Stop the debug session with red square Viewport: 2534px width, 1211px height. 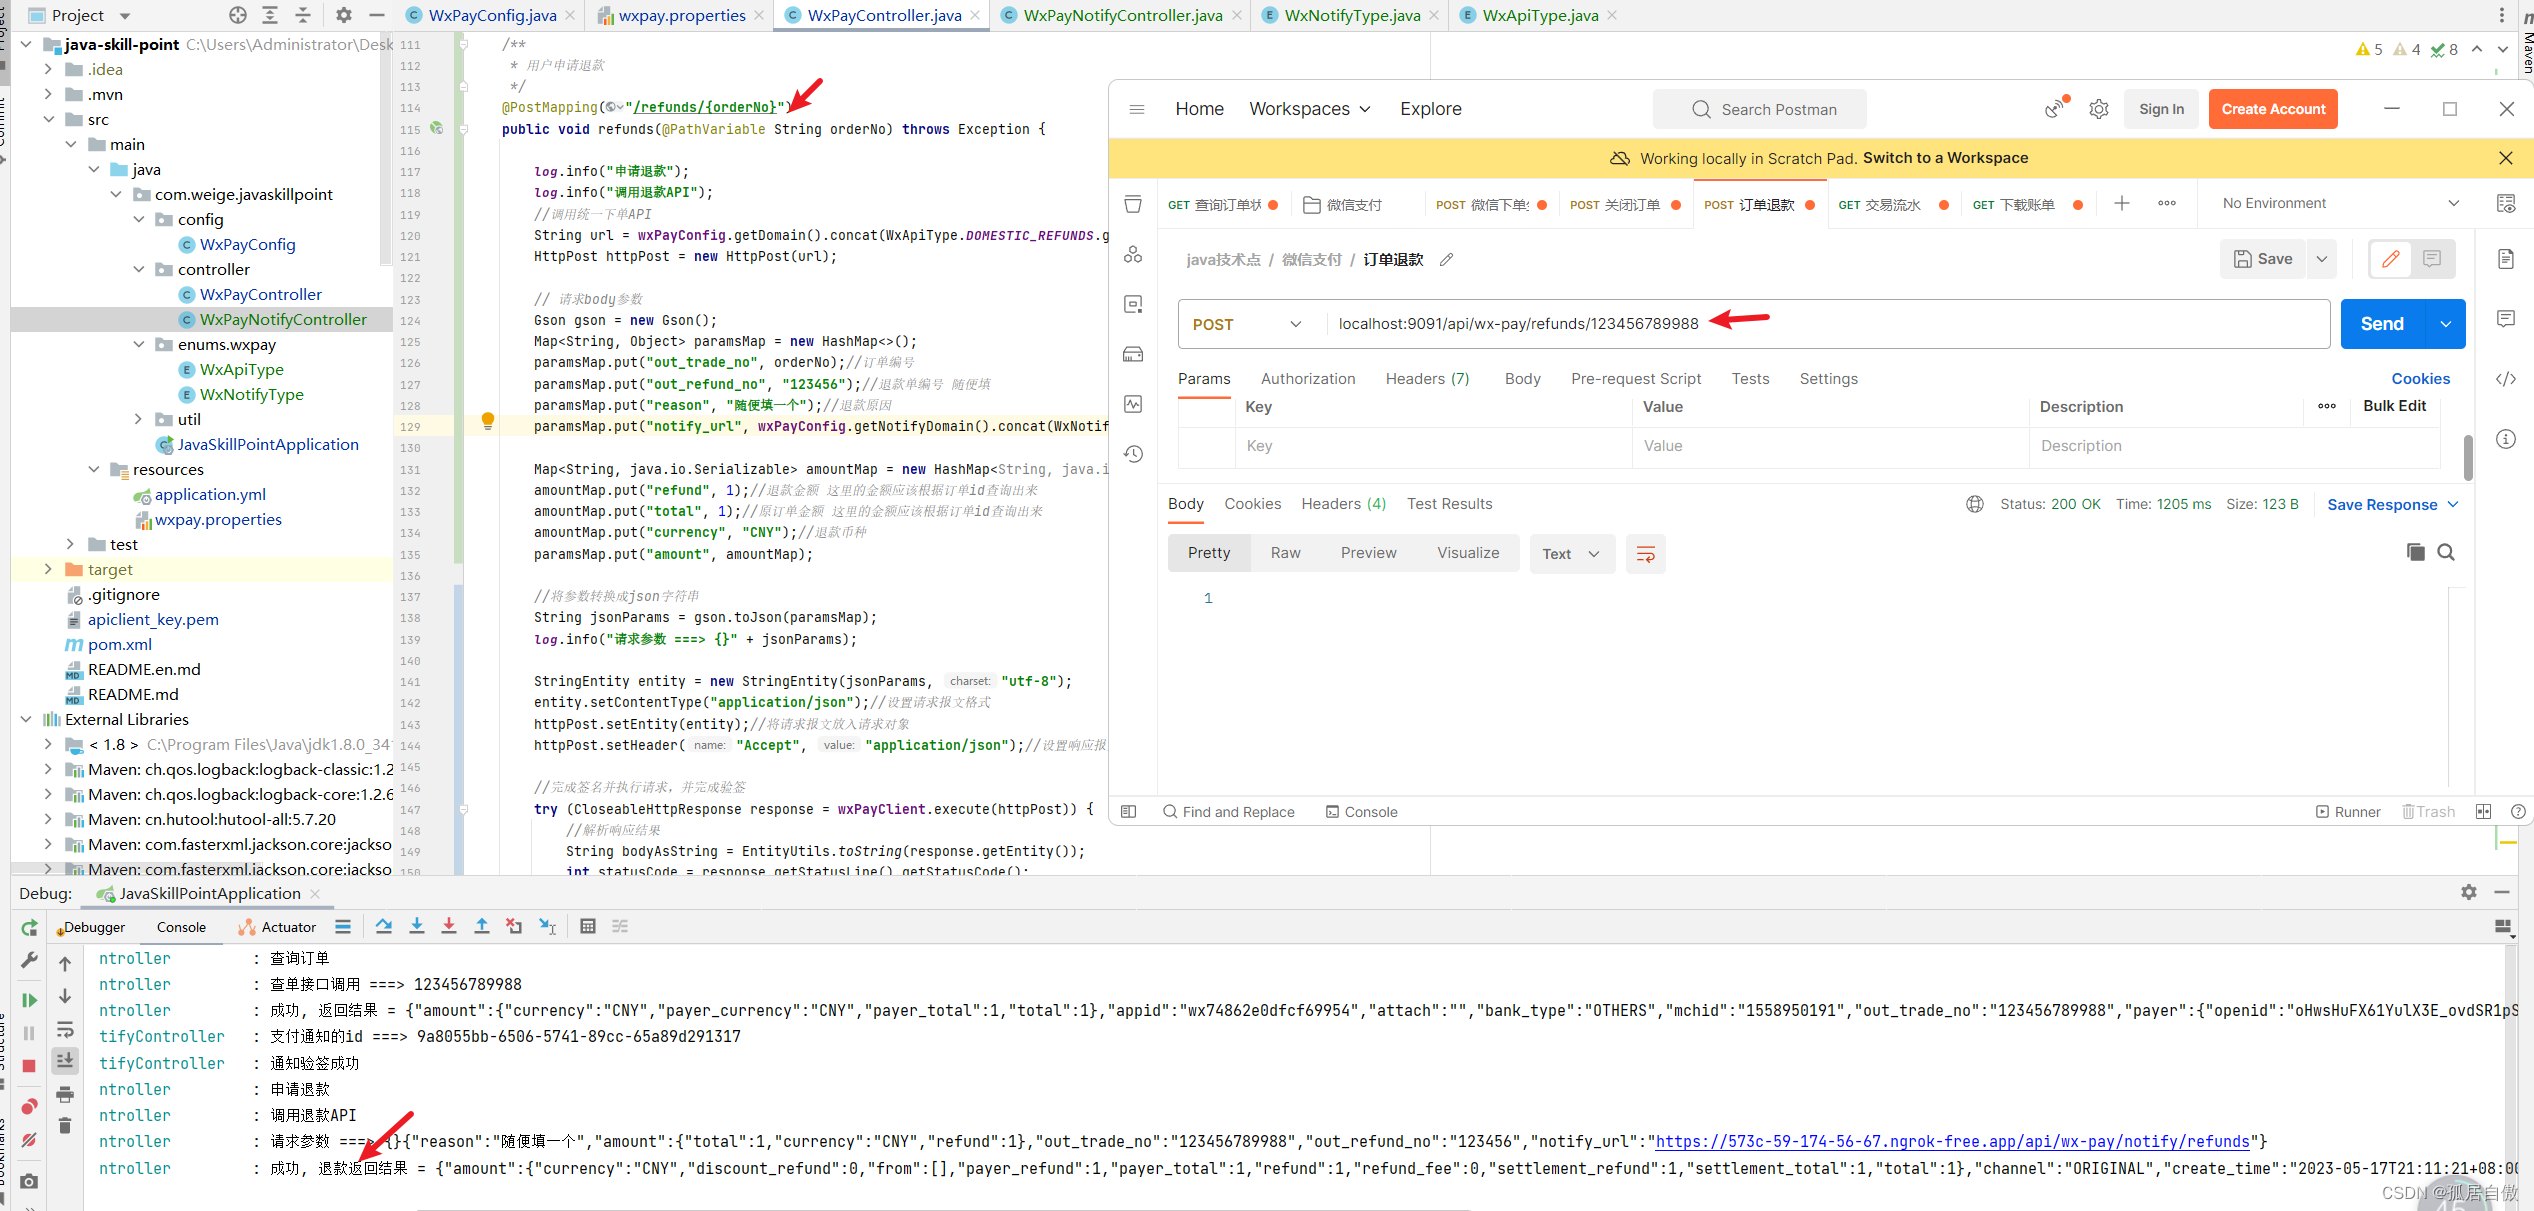tap(29, 1066)
